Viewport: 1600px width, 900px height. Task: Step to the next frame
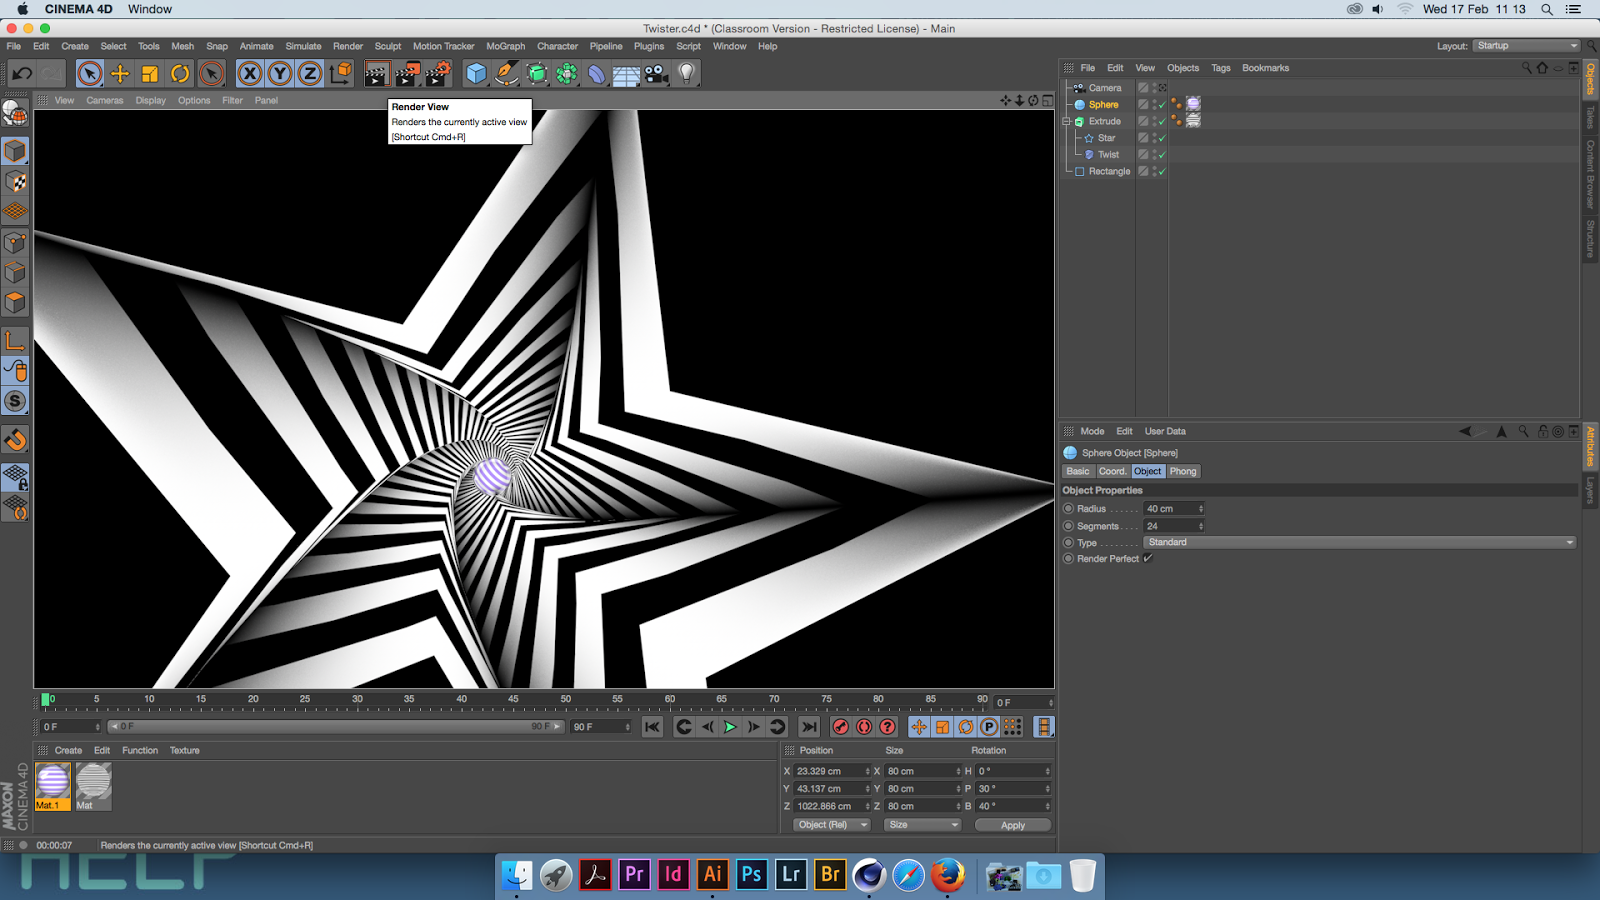pos(753,727)
